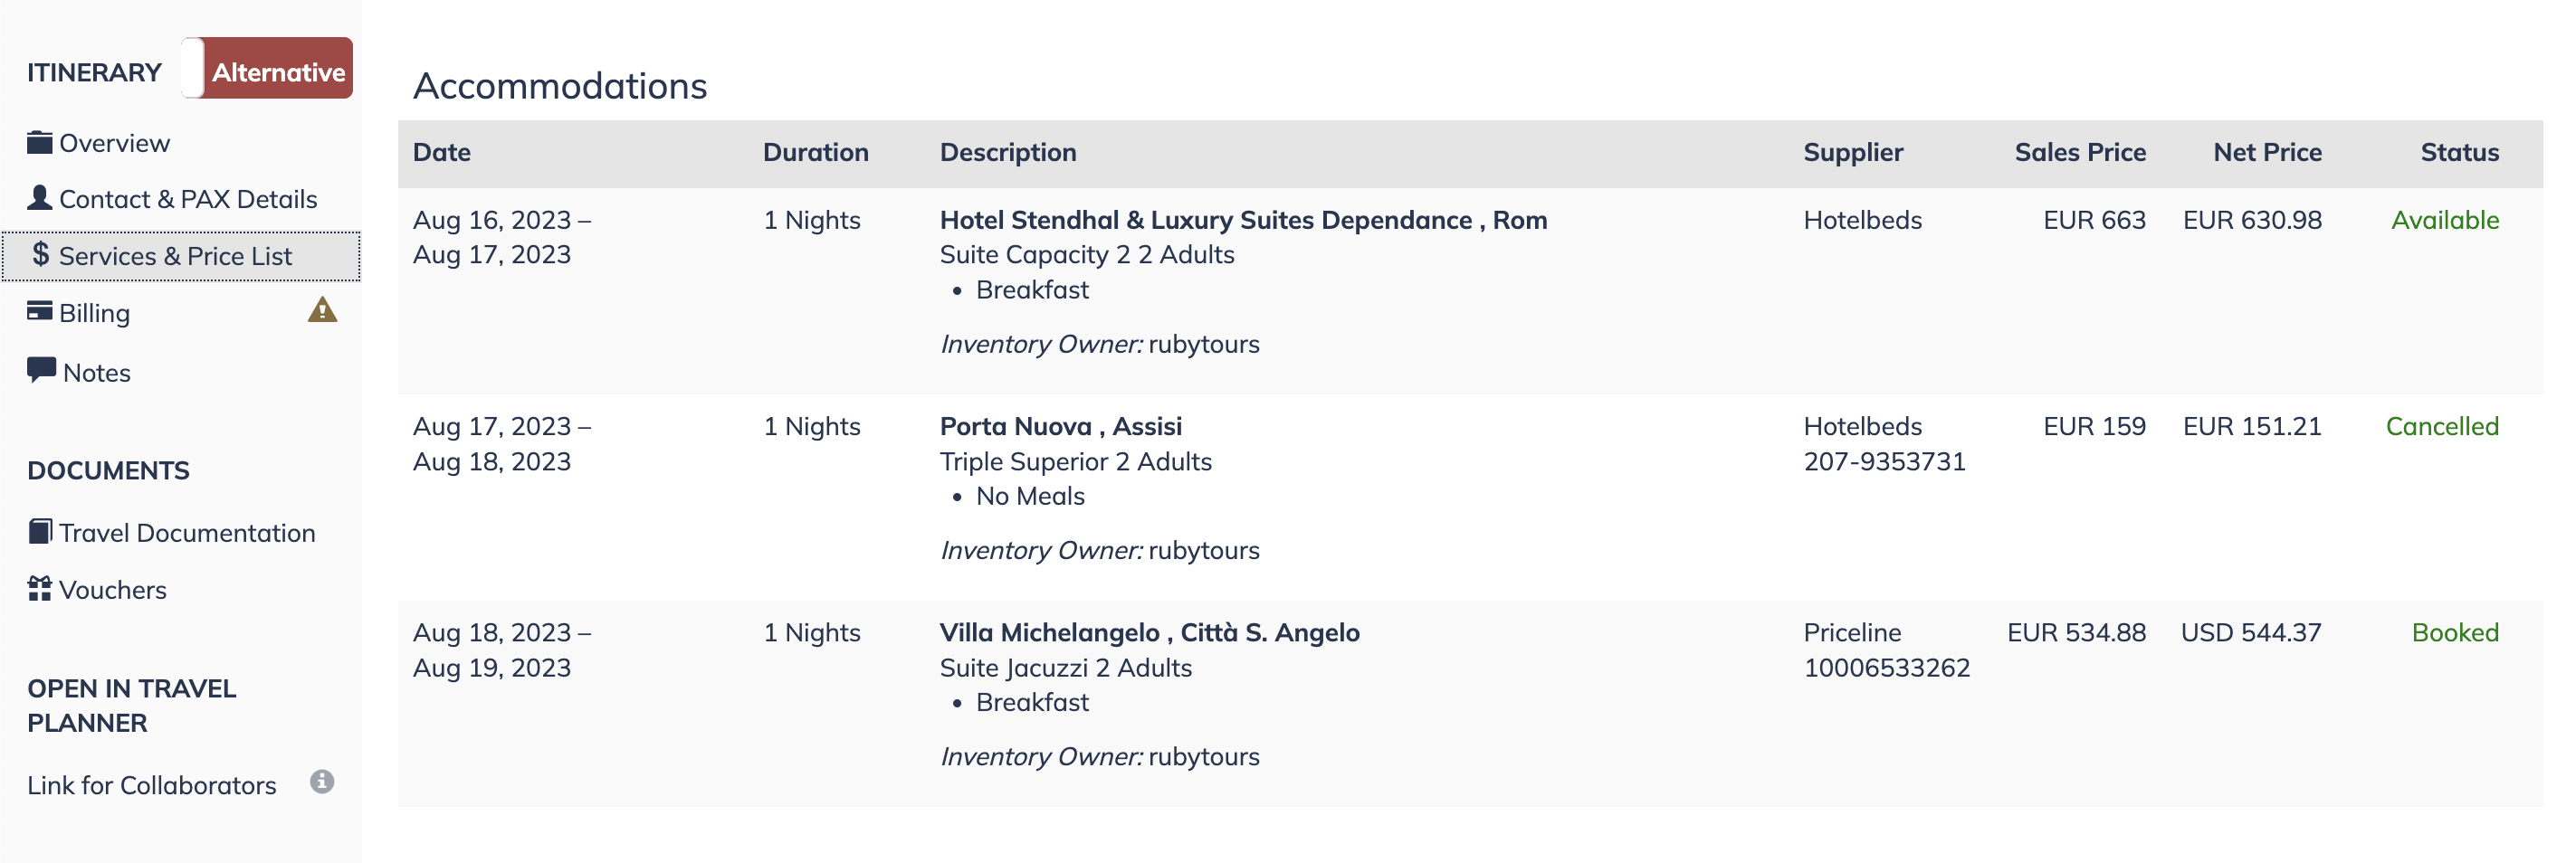
Task: Click the Billing credit card icon
Action: pyautogui.click(x=40, y=311)
